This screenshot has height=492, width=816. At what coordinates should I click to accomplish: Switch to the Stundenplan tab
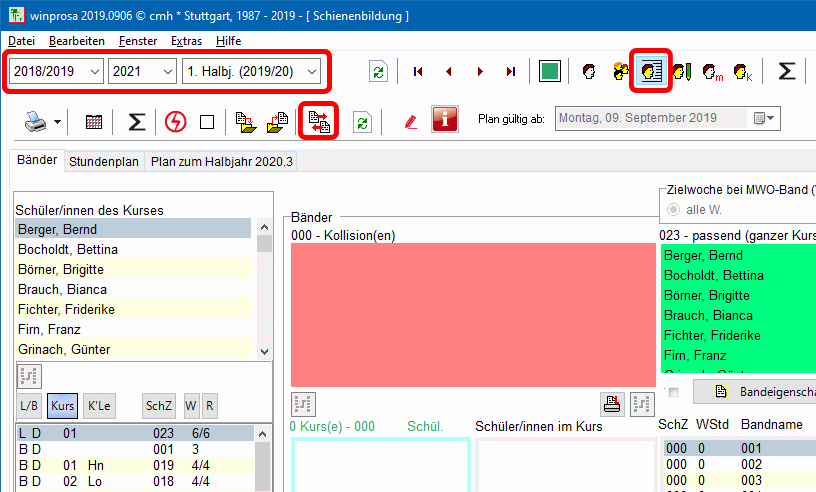[105, 161]
